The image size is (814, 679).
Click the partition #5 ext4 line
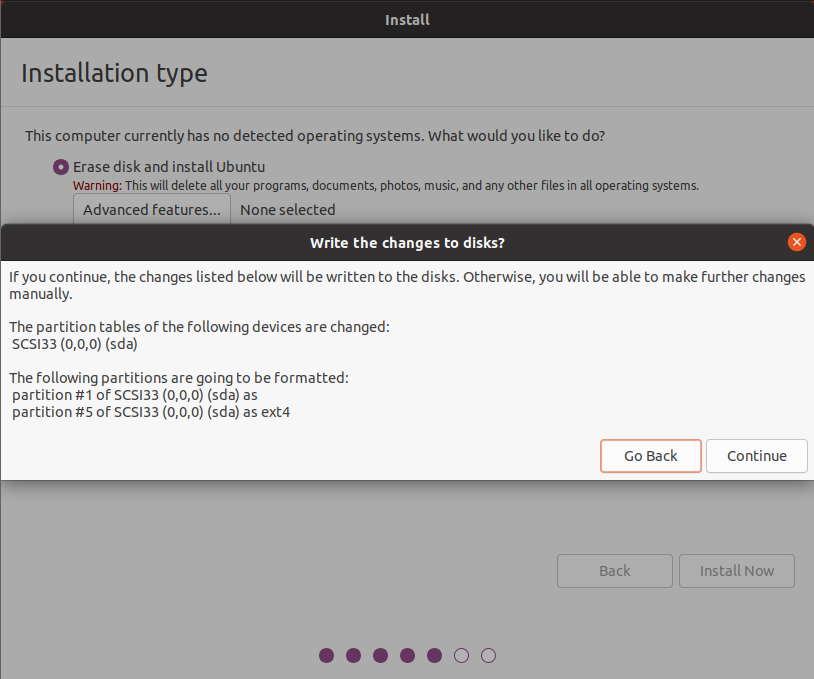(151, 411)
